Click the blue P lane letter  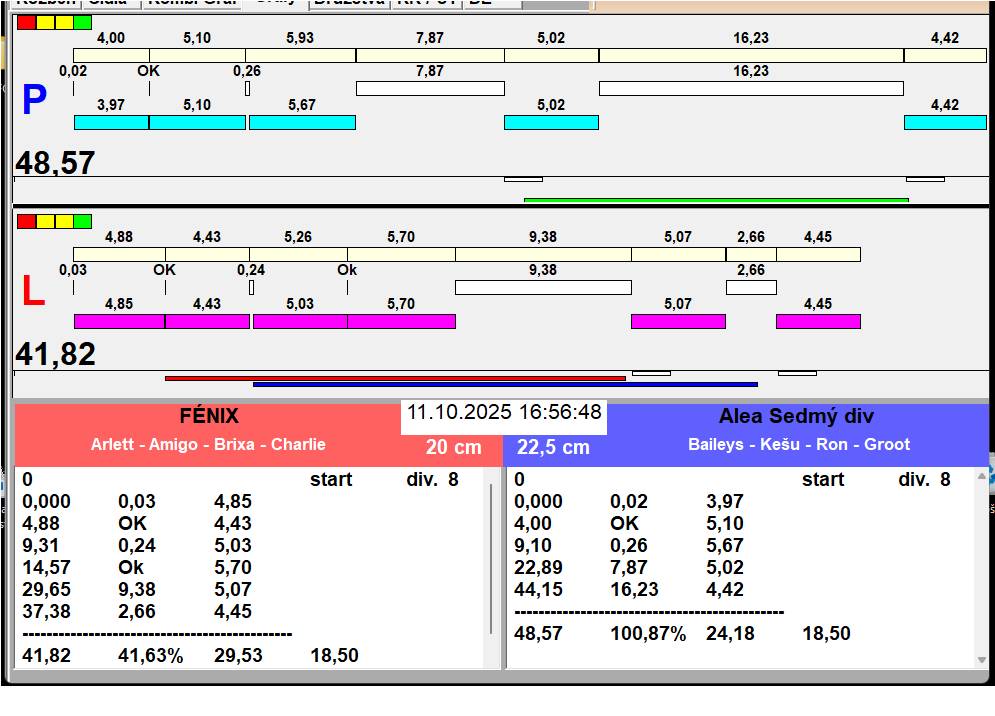point(34,100)
